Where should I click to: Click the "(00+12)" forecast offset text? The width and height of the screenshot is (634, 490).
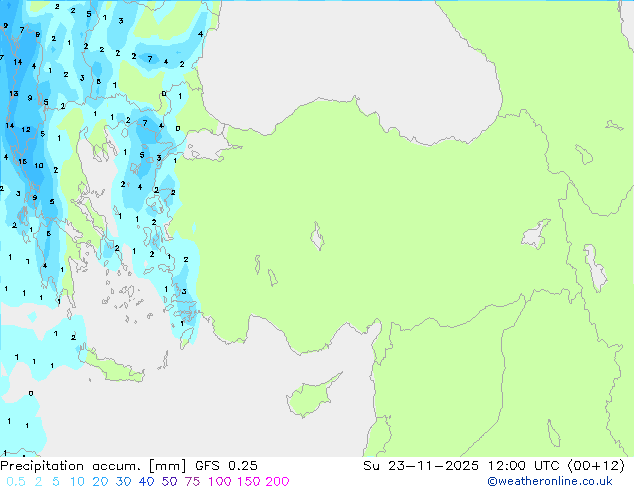point(596,466)
